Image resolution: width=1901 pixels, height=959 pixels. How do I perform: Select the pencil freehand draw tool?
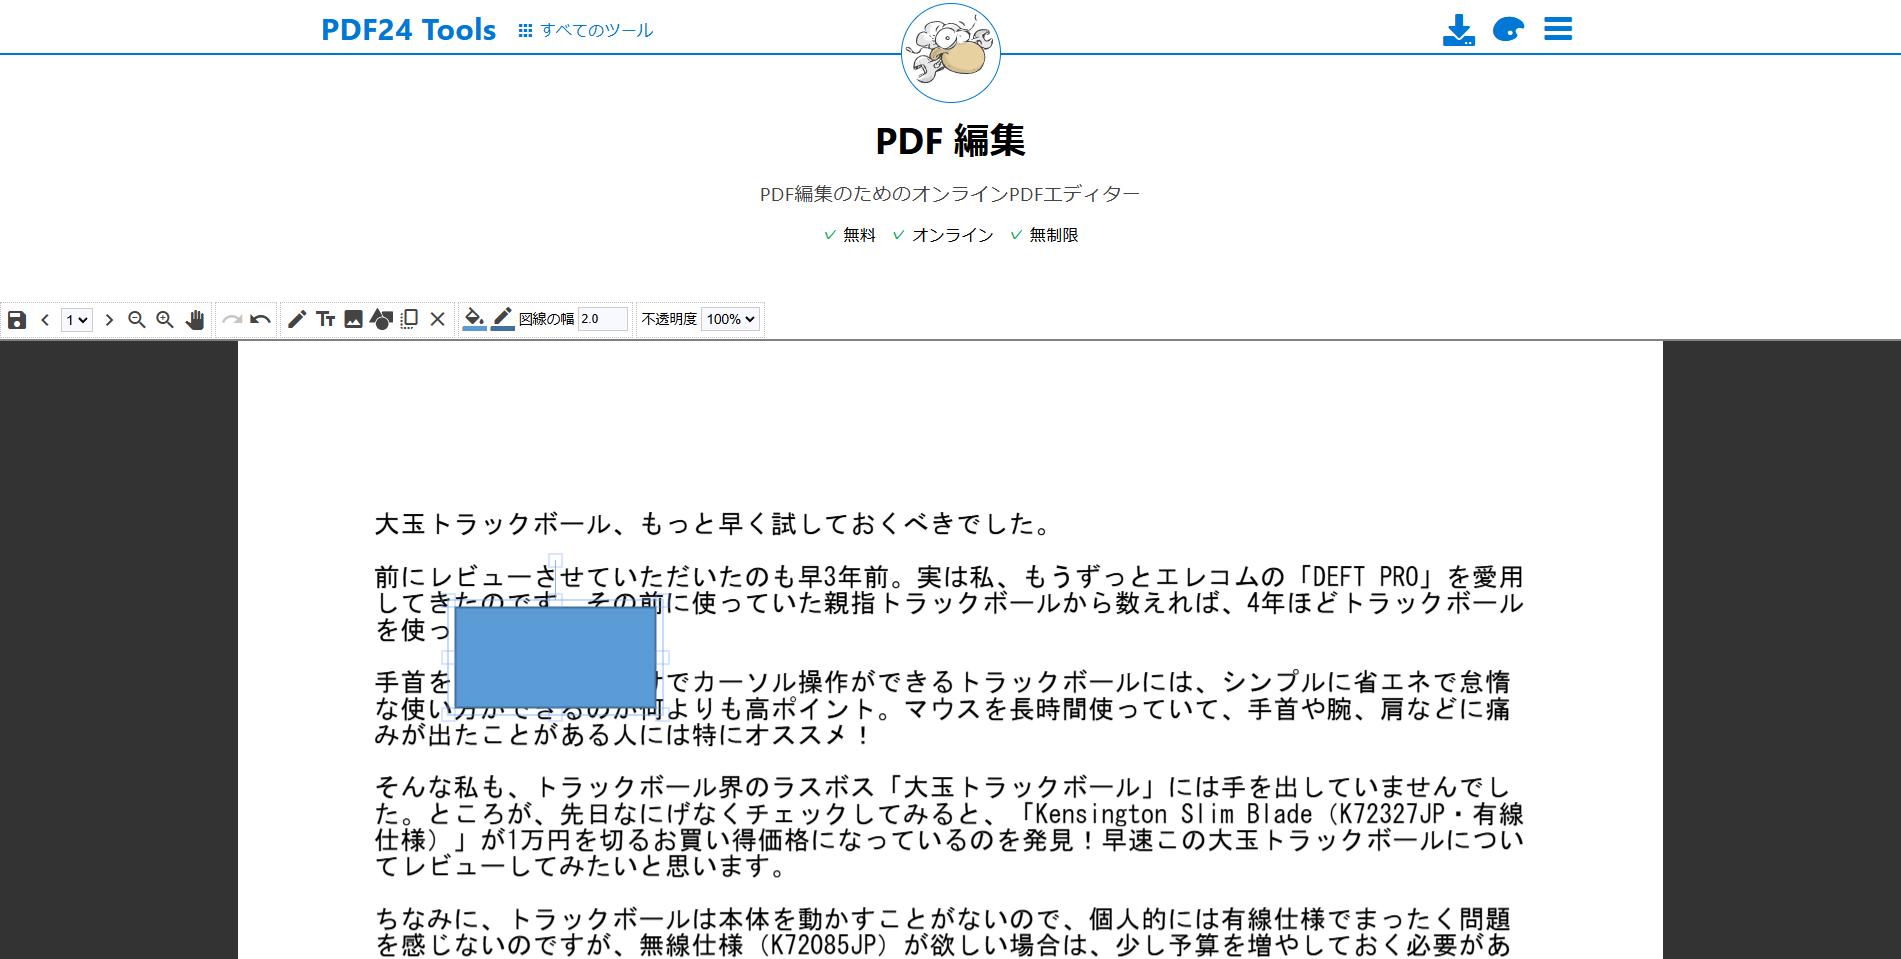(297, 320)
